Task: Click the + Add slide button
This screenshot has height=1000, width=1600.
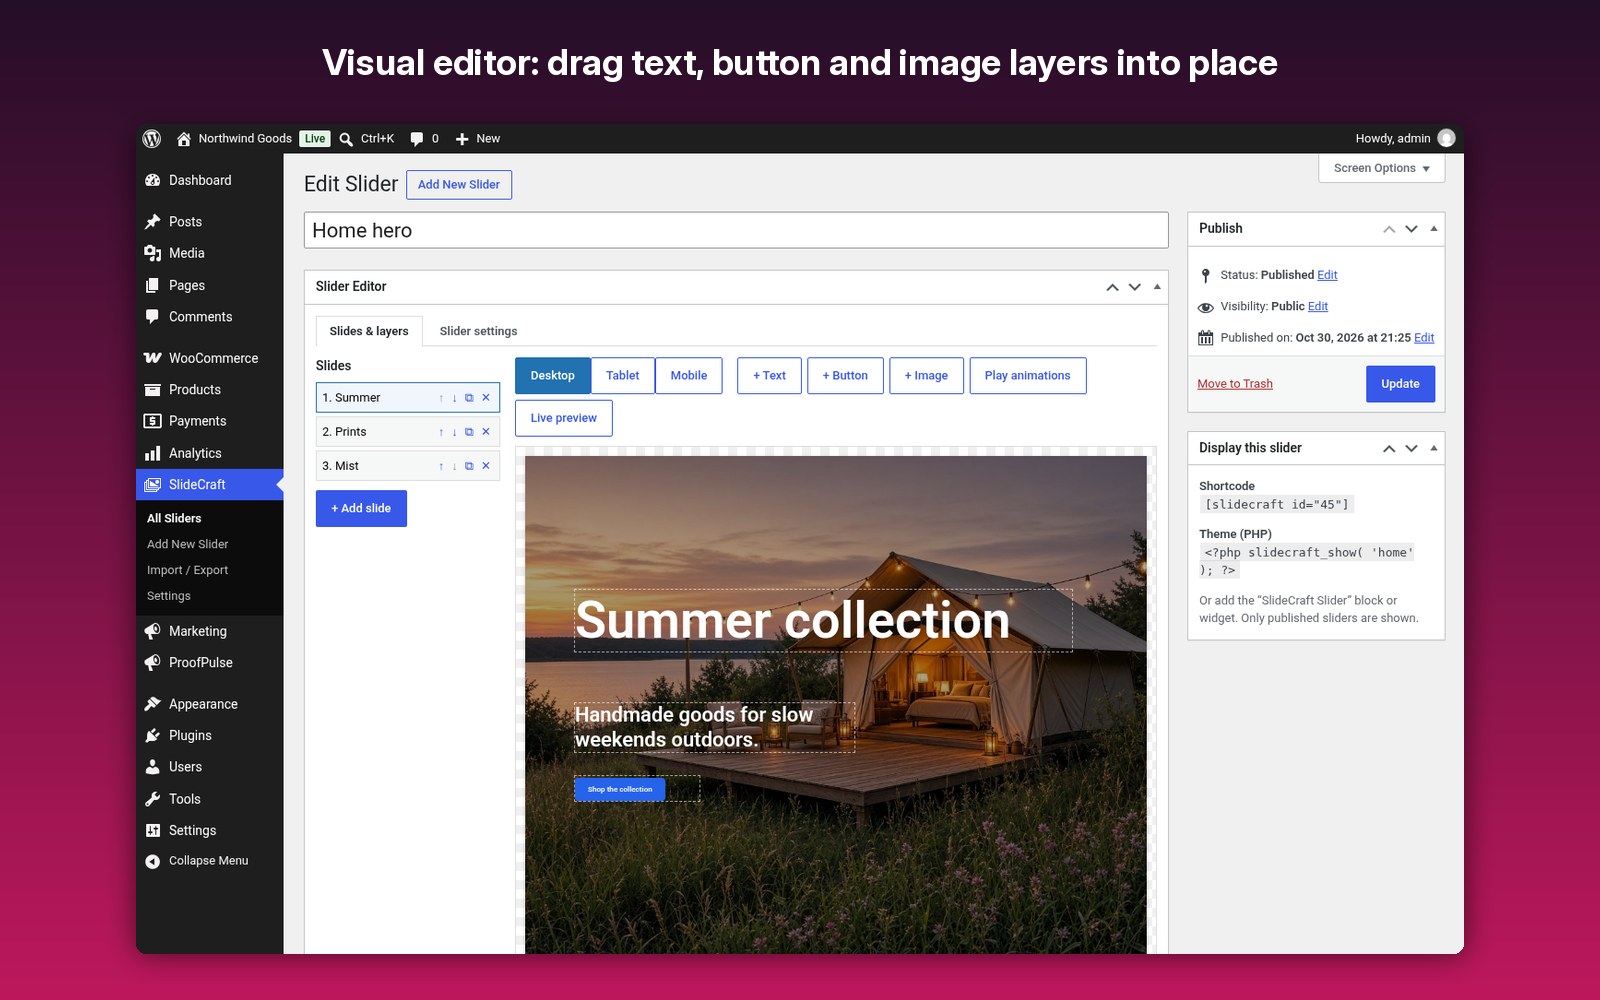Action: pyautogui.click(x=361, y=509)
